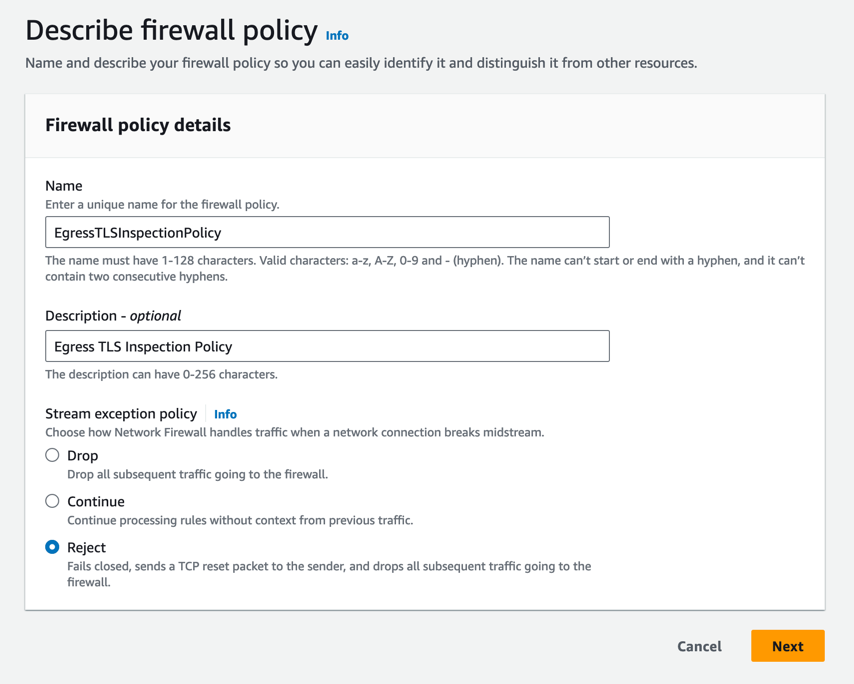Click the Next button to proceed
The height and width of the screenshot is (684, 854).
787,646
